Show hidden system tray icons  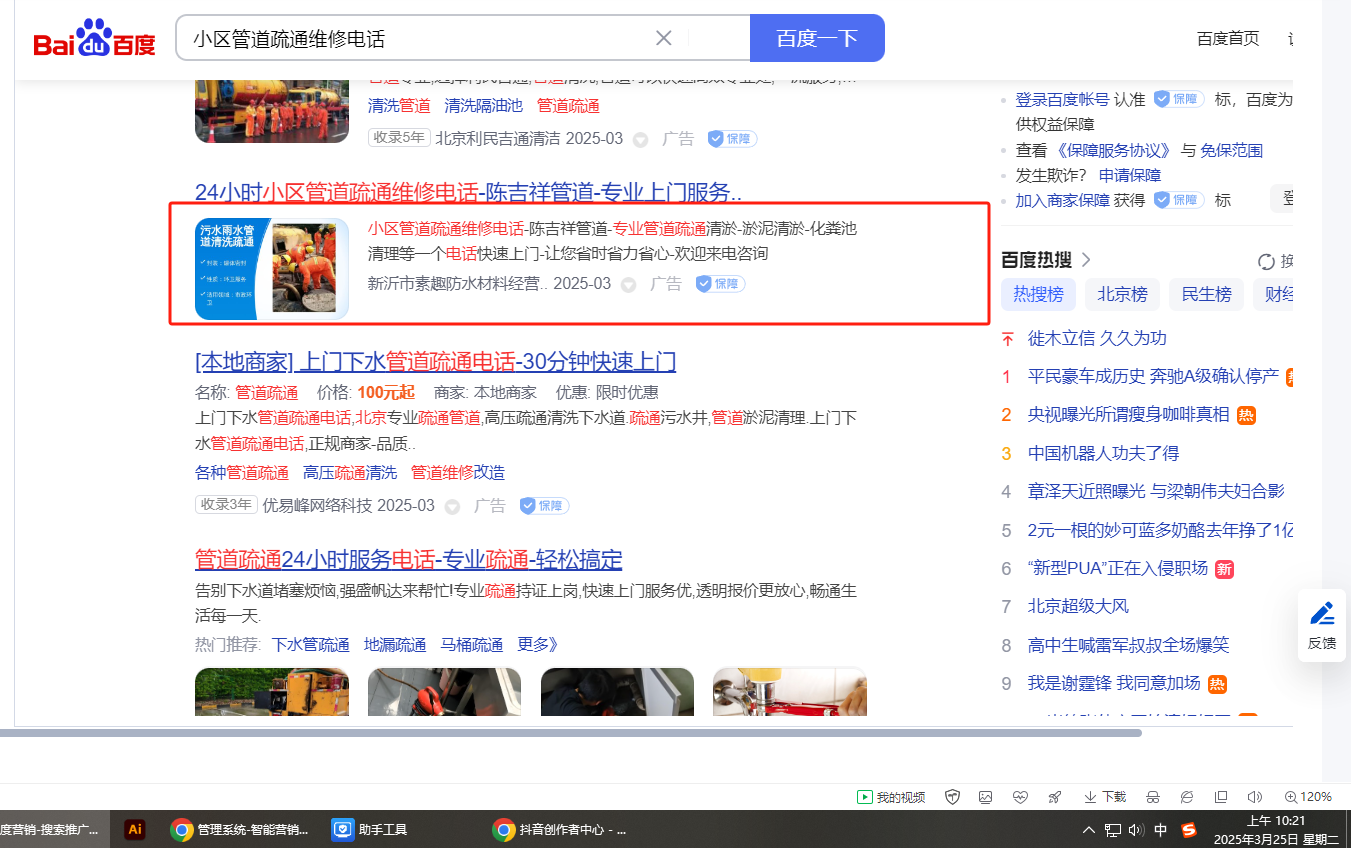(1089, 830)
